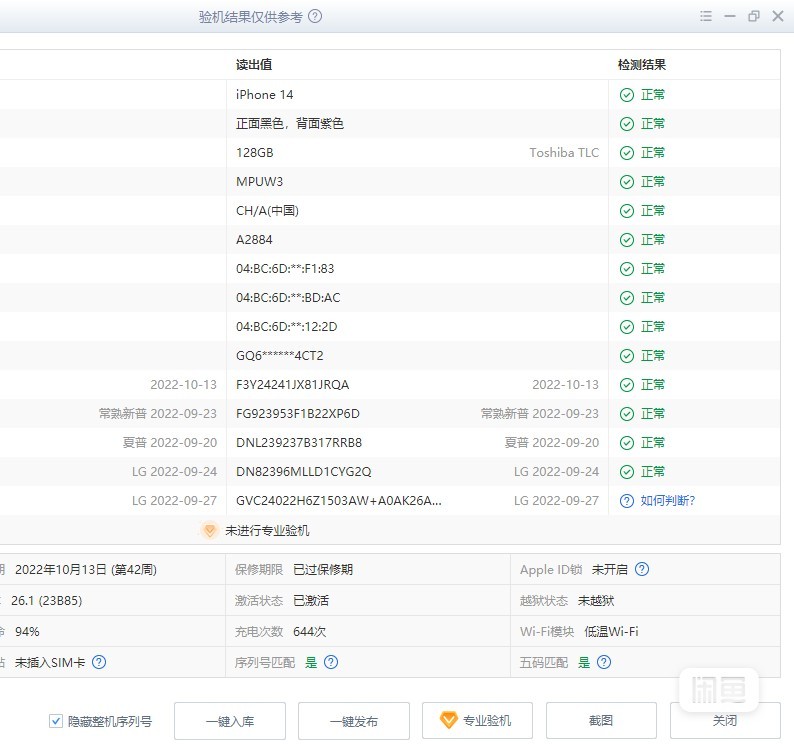Open the list menu icon in title bar
The width and height of the screenshot is (794, 756).
coord(706,16)
